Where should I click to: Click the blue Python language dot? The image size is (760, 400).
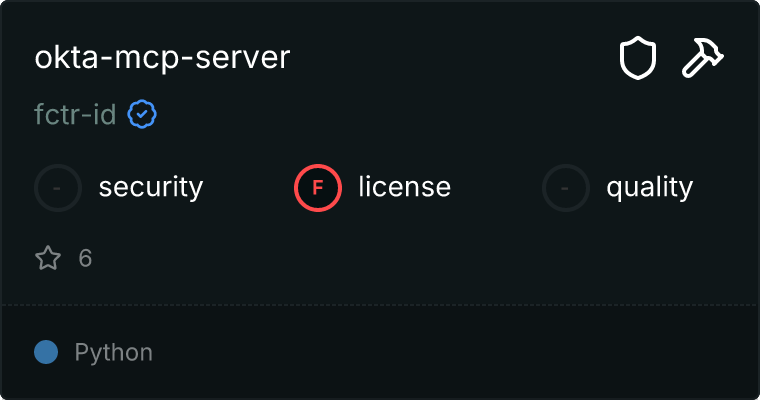(46, 352)
